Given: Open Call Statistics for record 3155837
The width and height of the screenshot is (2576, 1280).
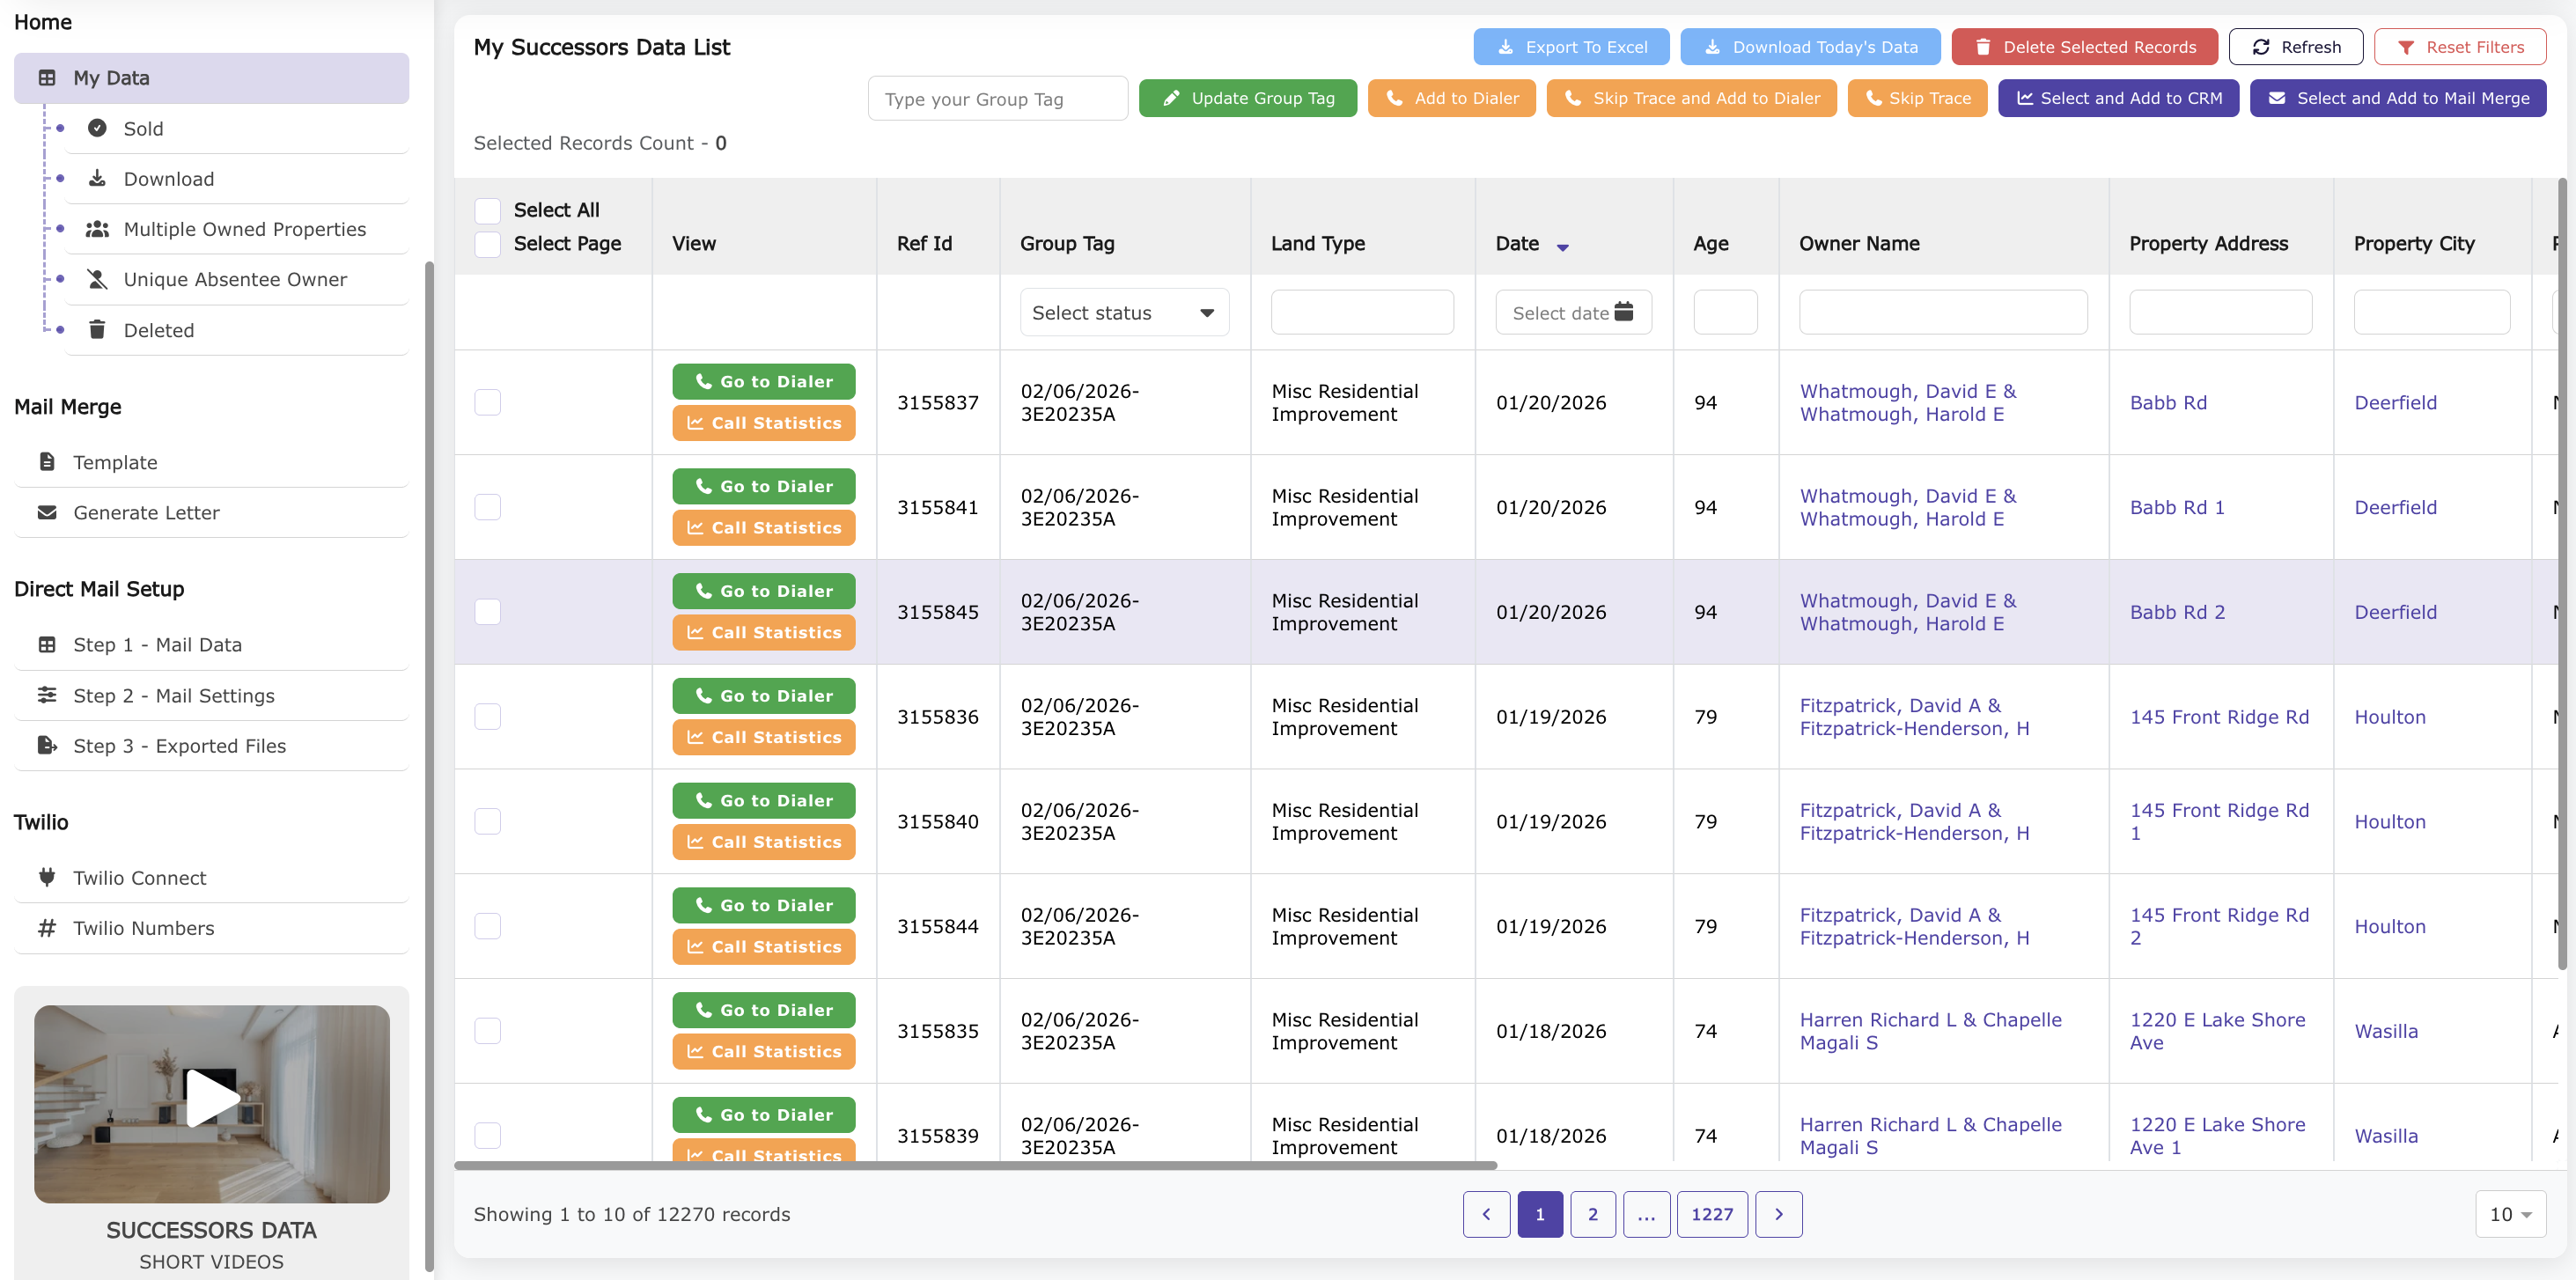Looking at the screenshot, I should coord(763,422).
